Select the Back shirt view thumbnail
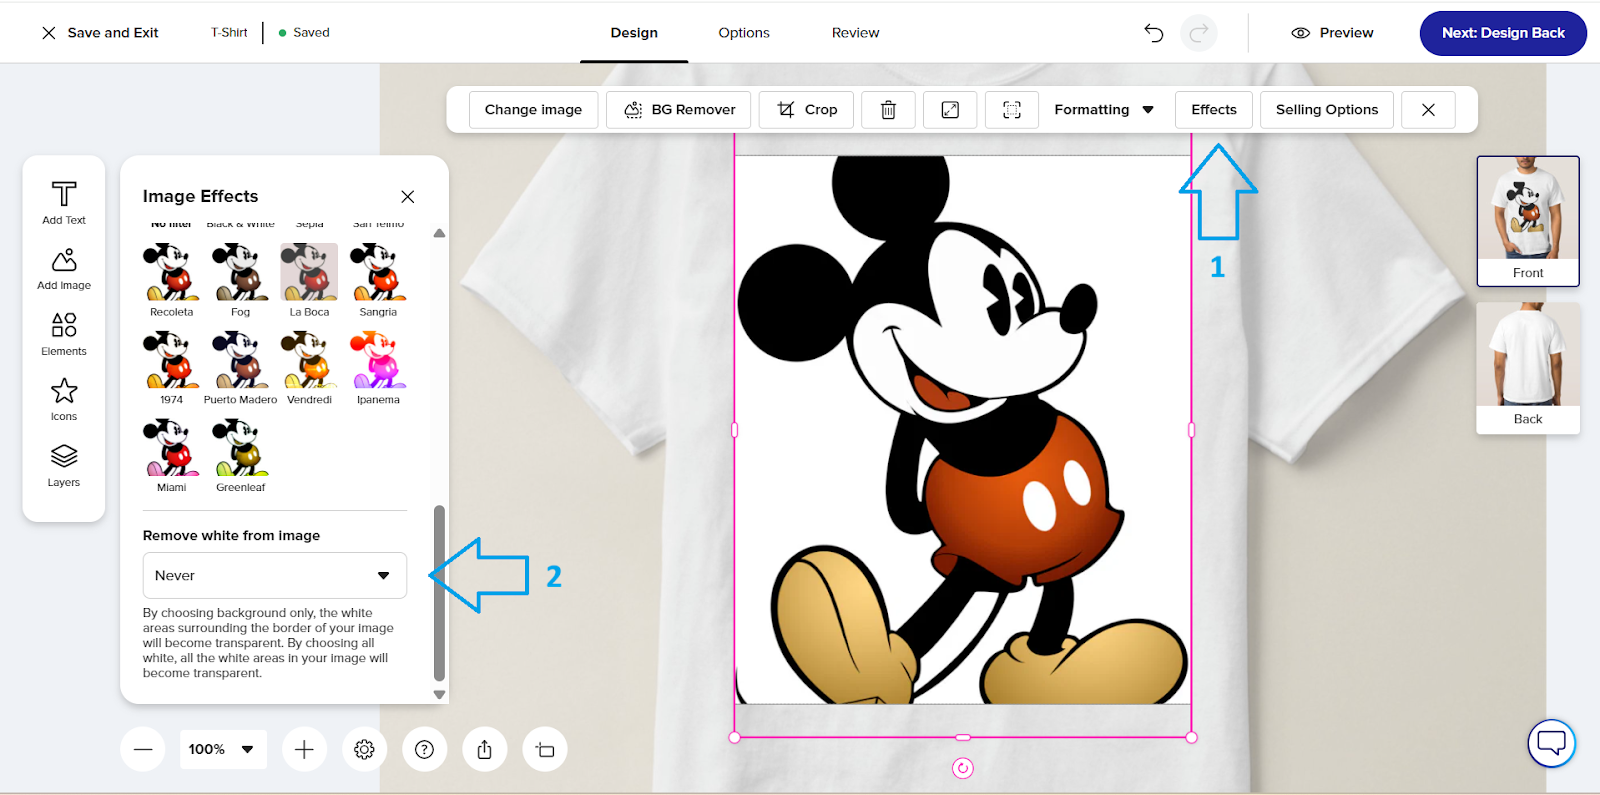This screenshot has height=795, width=1600. (x=1527, y=365)
